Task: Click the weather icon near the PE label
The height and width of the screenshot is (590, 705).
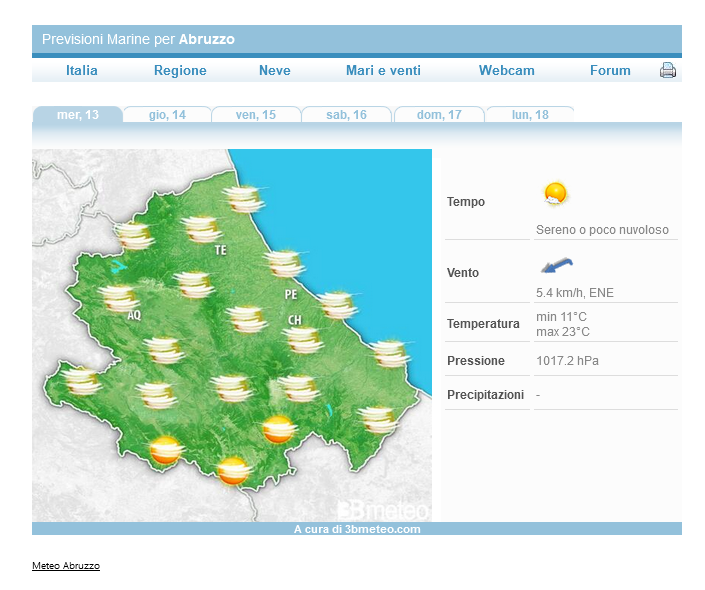Action: point(284,263)
